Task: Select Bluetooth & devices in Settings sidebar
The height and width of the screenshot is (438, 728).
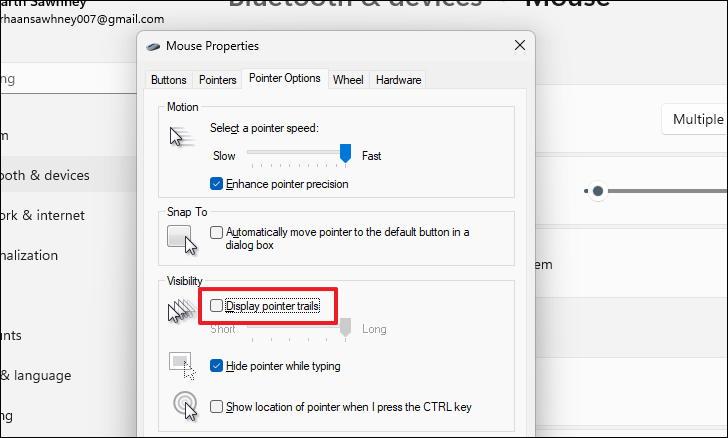Action: coord(45,175)
